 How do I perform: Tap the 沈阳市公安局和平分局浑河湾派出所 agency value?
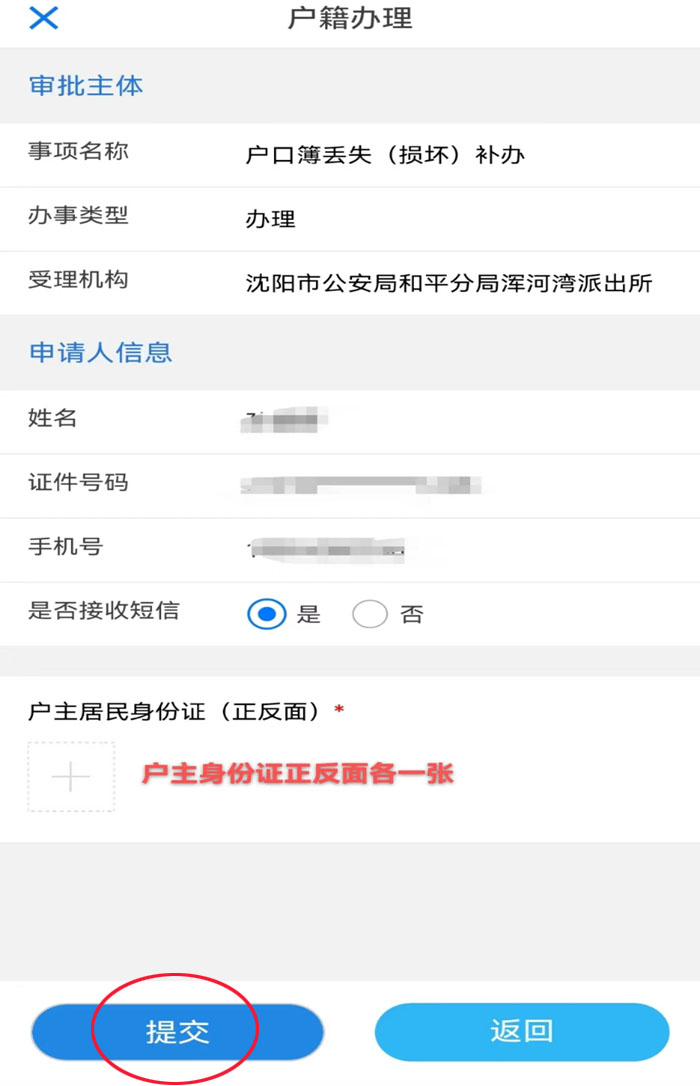449,283
